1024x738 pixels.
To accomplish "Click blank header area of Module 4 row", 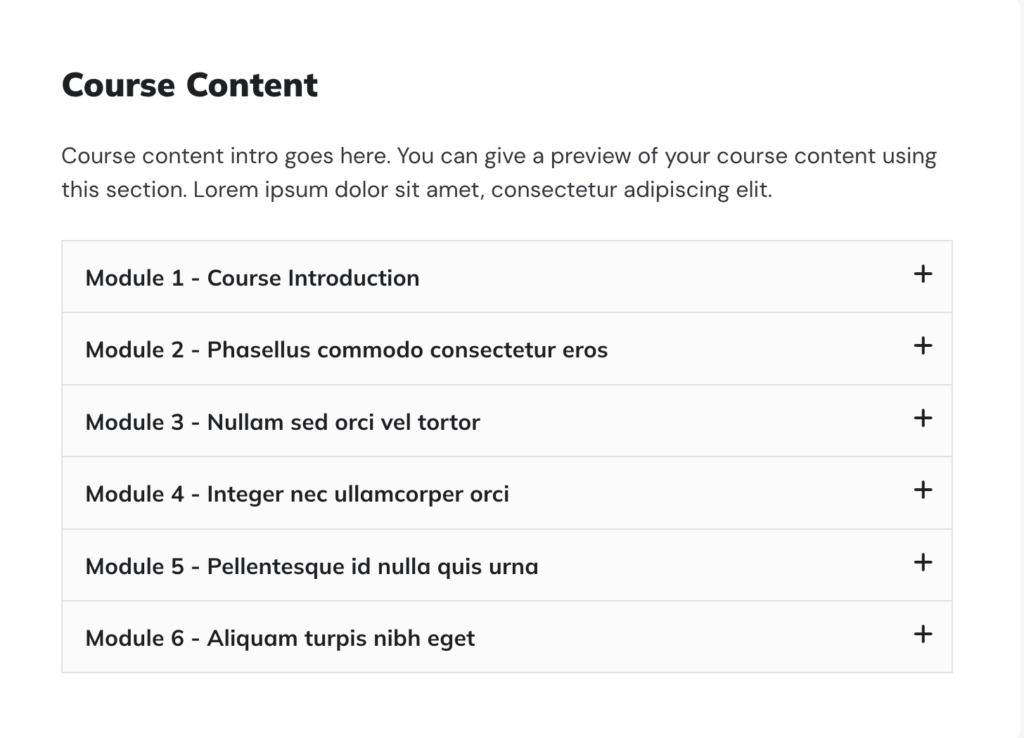I will click(x=700, y=493).
